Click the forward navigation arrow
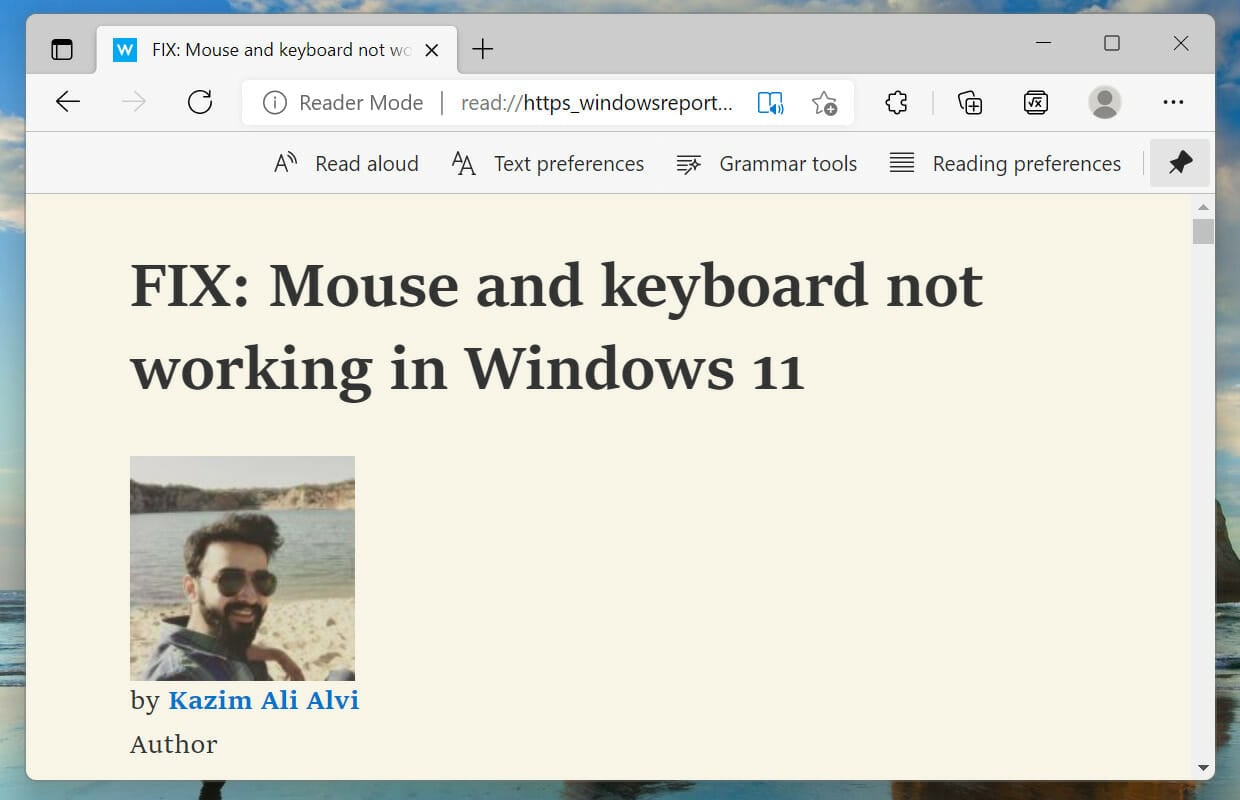Screen dimensions: 1240x800 pyautogui.click(x=134, y=102)
